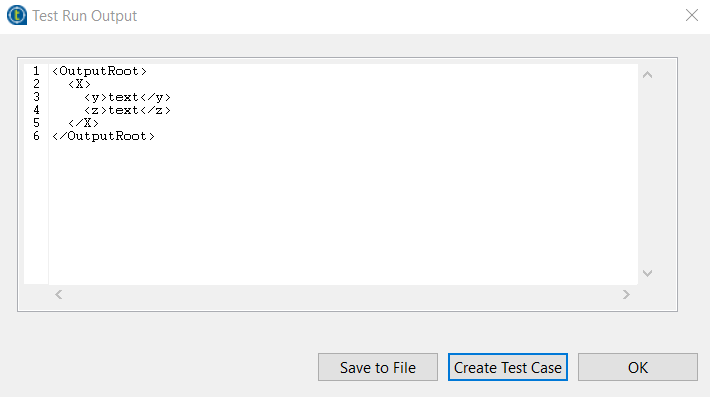Click the Create Test Case button
Image resolution: width=710 pixels, height=397 pixels.
pos(508,367)
